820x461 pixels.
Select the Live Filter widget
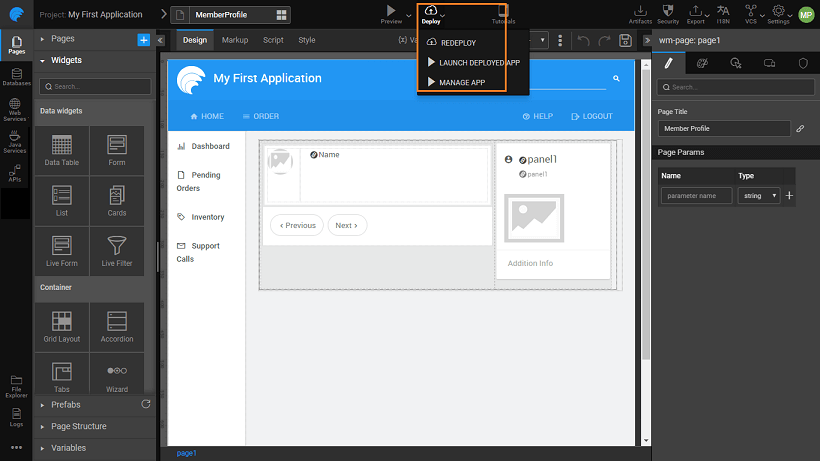[116, 249]
